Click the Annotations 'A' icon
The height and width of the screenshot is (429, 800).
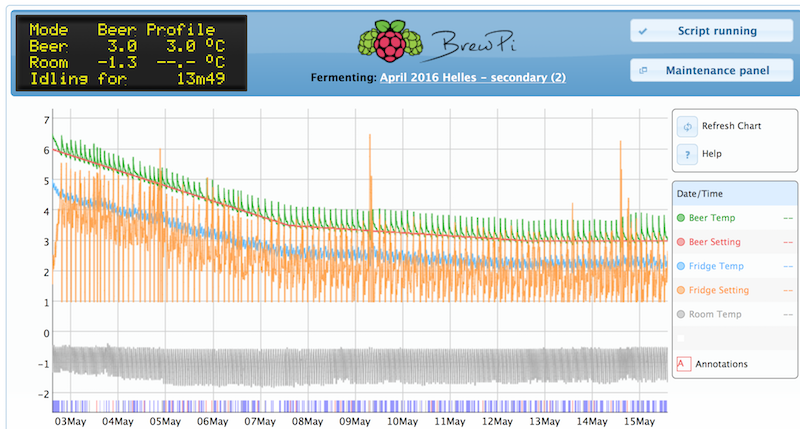(681, 364)
